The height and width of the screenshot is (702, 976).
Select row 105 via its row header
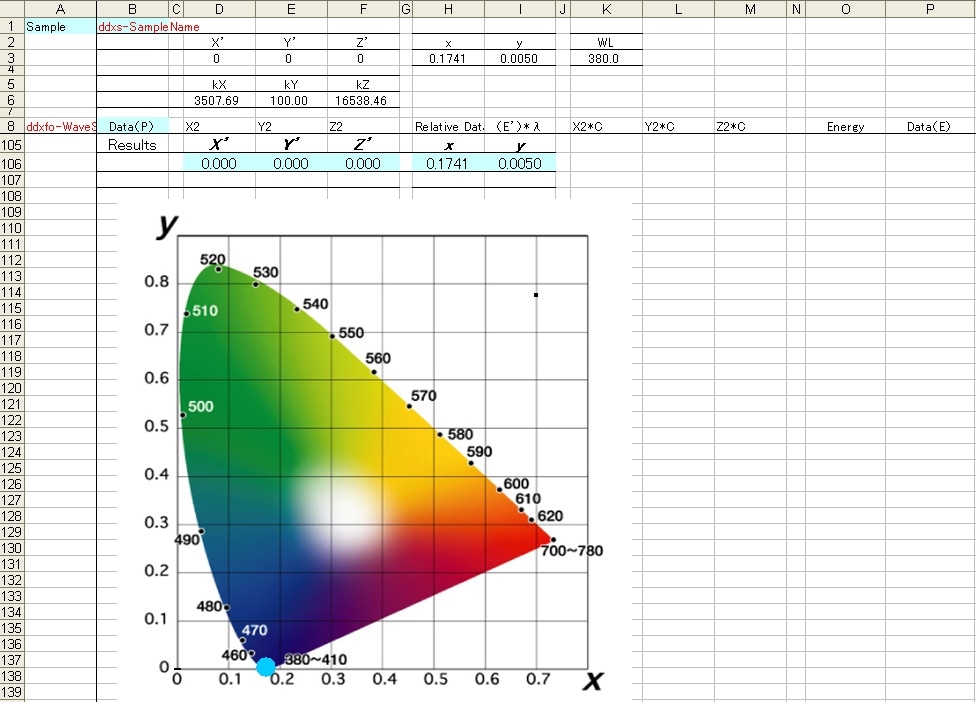(11, 145)
